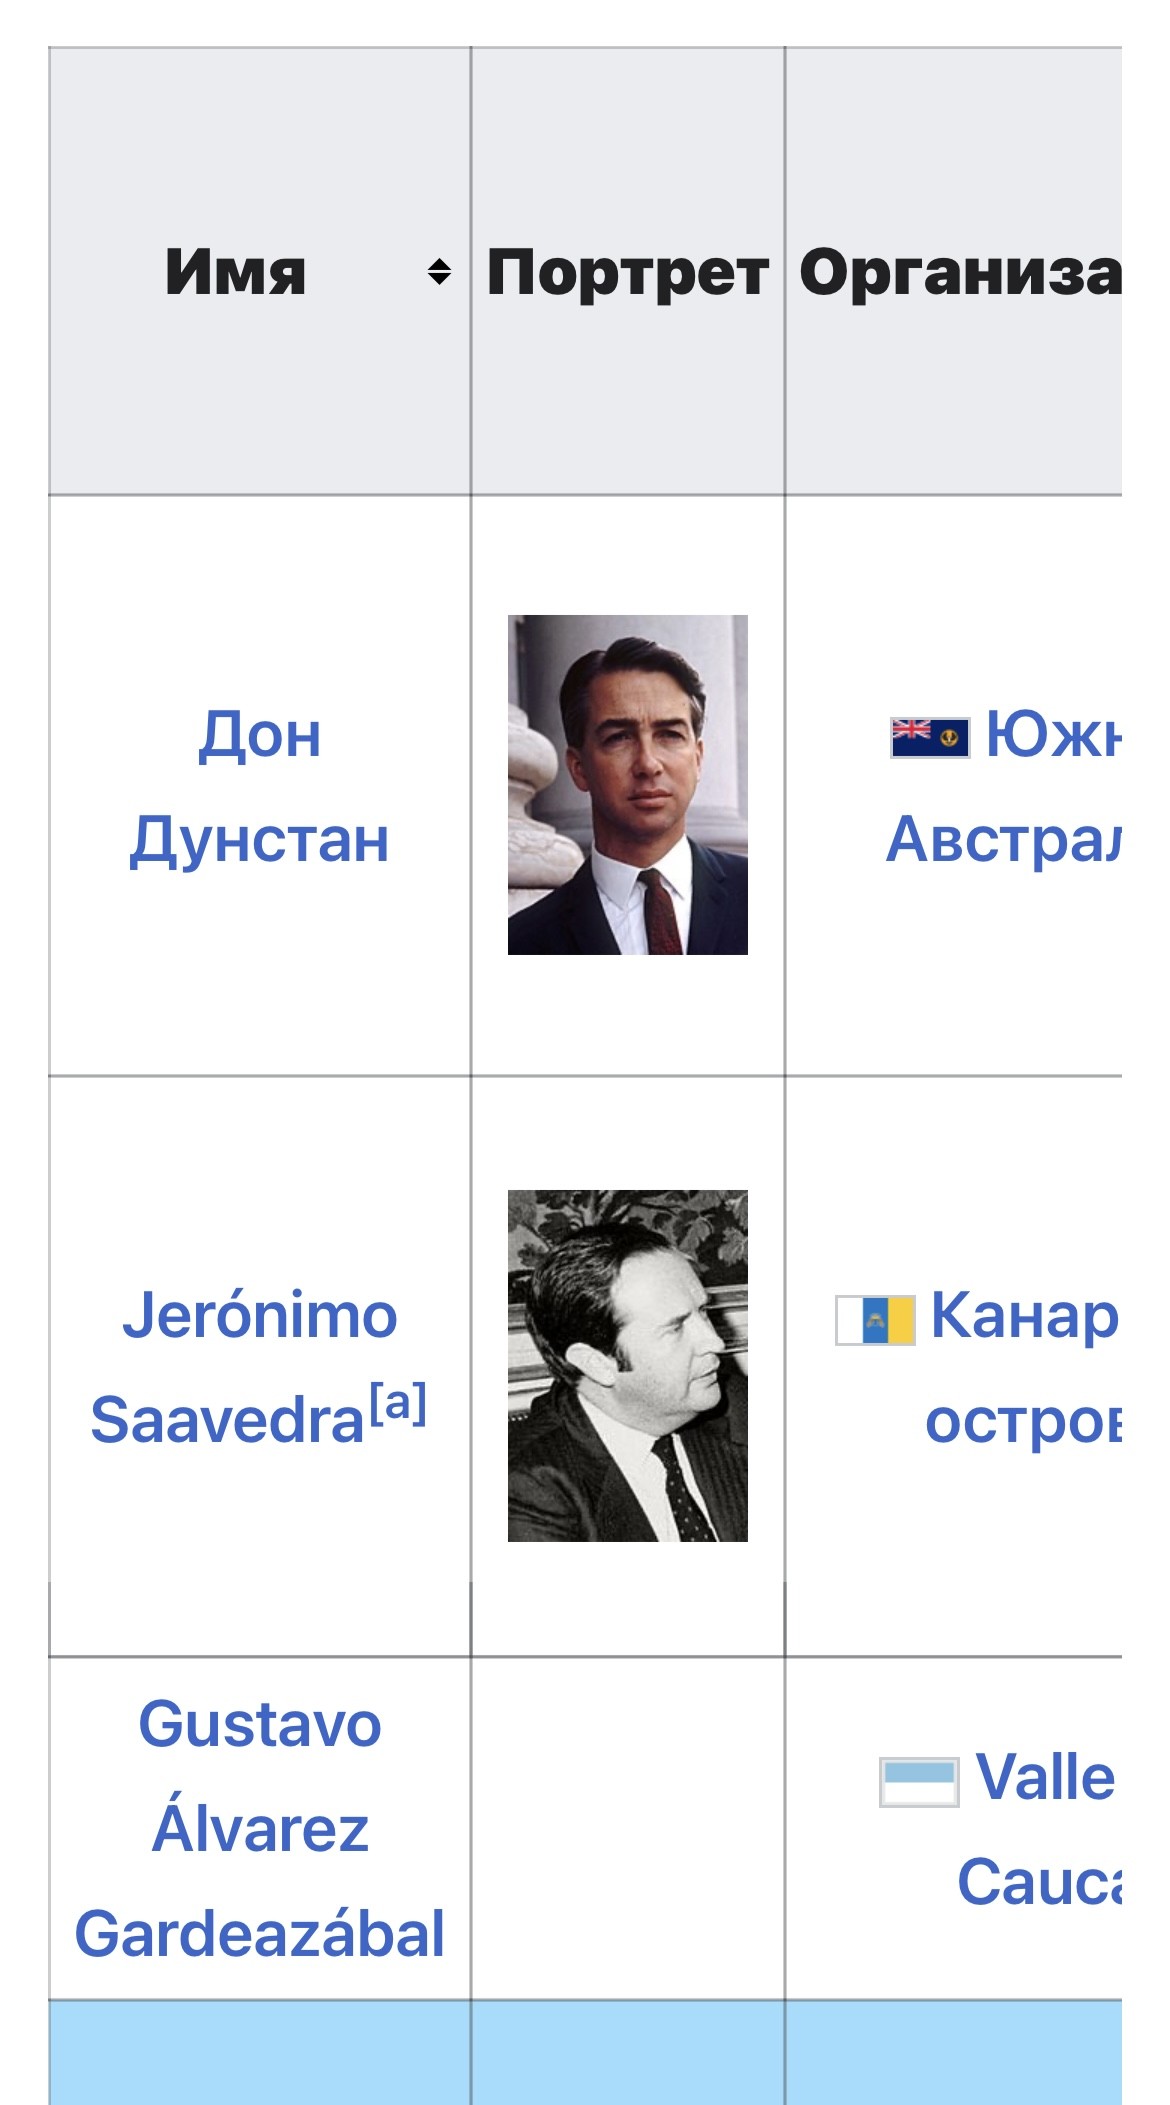Click the Canary Islands flag icon
1170x2105 pixels.
[x=875, y=1320]
